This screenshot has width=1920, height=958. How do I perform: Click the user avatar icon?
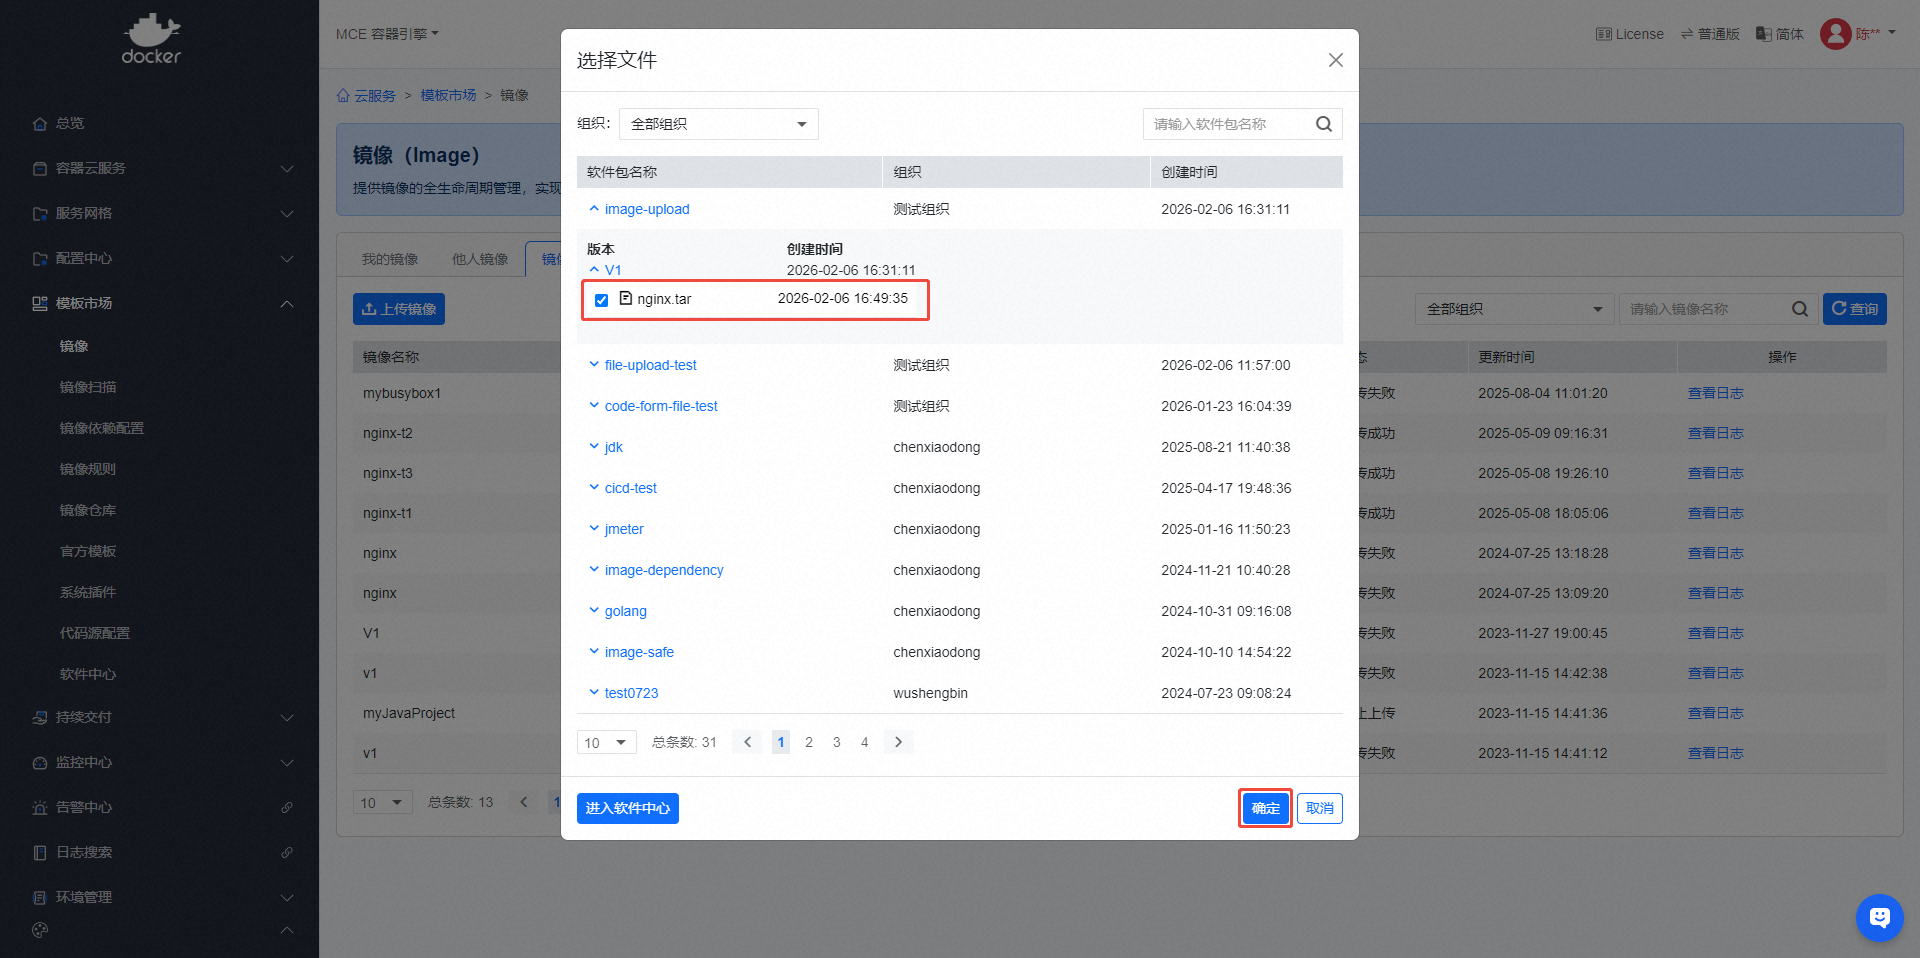tap(1835, 34)
